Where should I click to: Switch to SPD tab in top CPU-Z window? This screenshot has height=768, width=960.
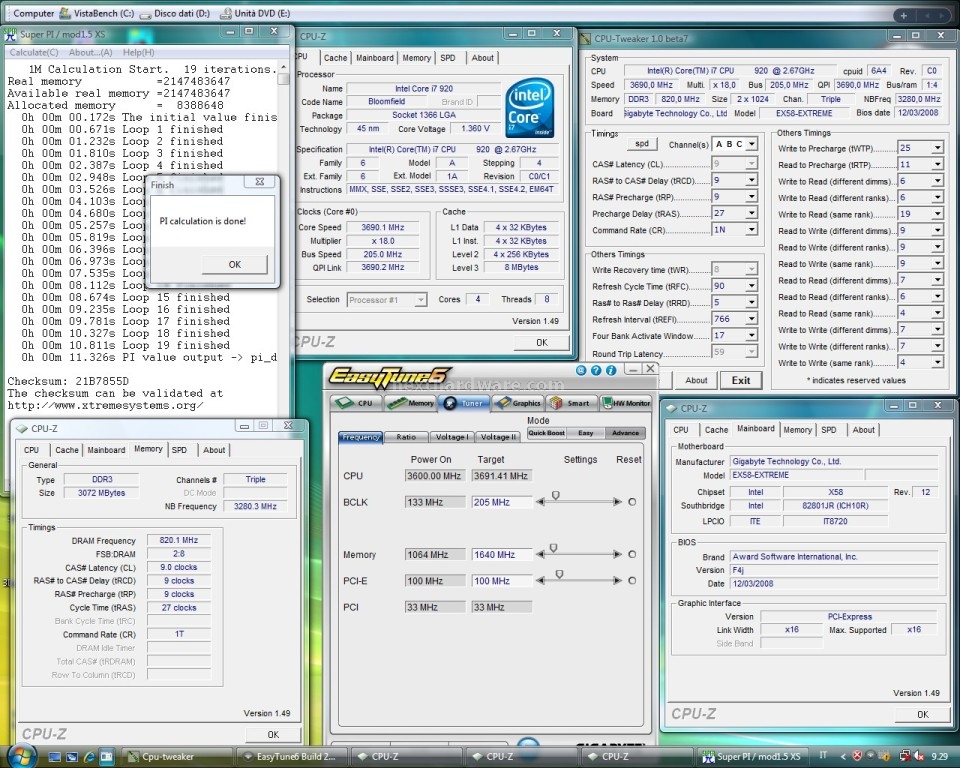448,58
